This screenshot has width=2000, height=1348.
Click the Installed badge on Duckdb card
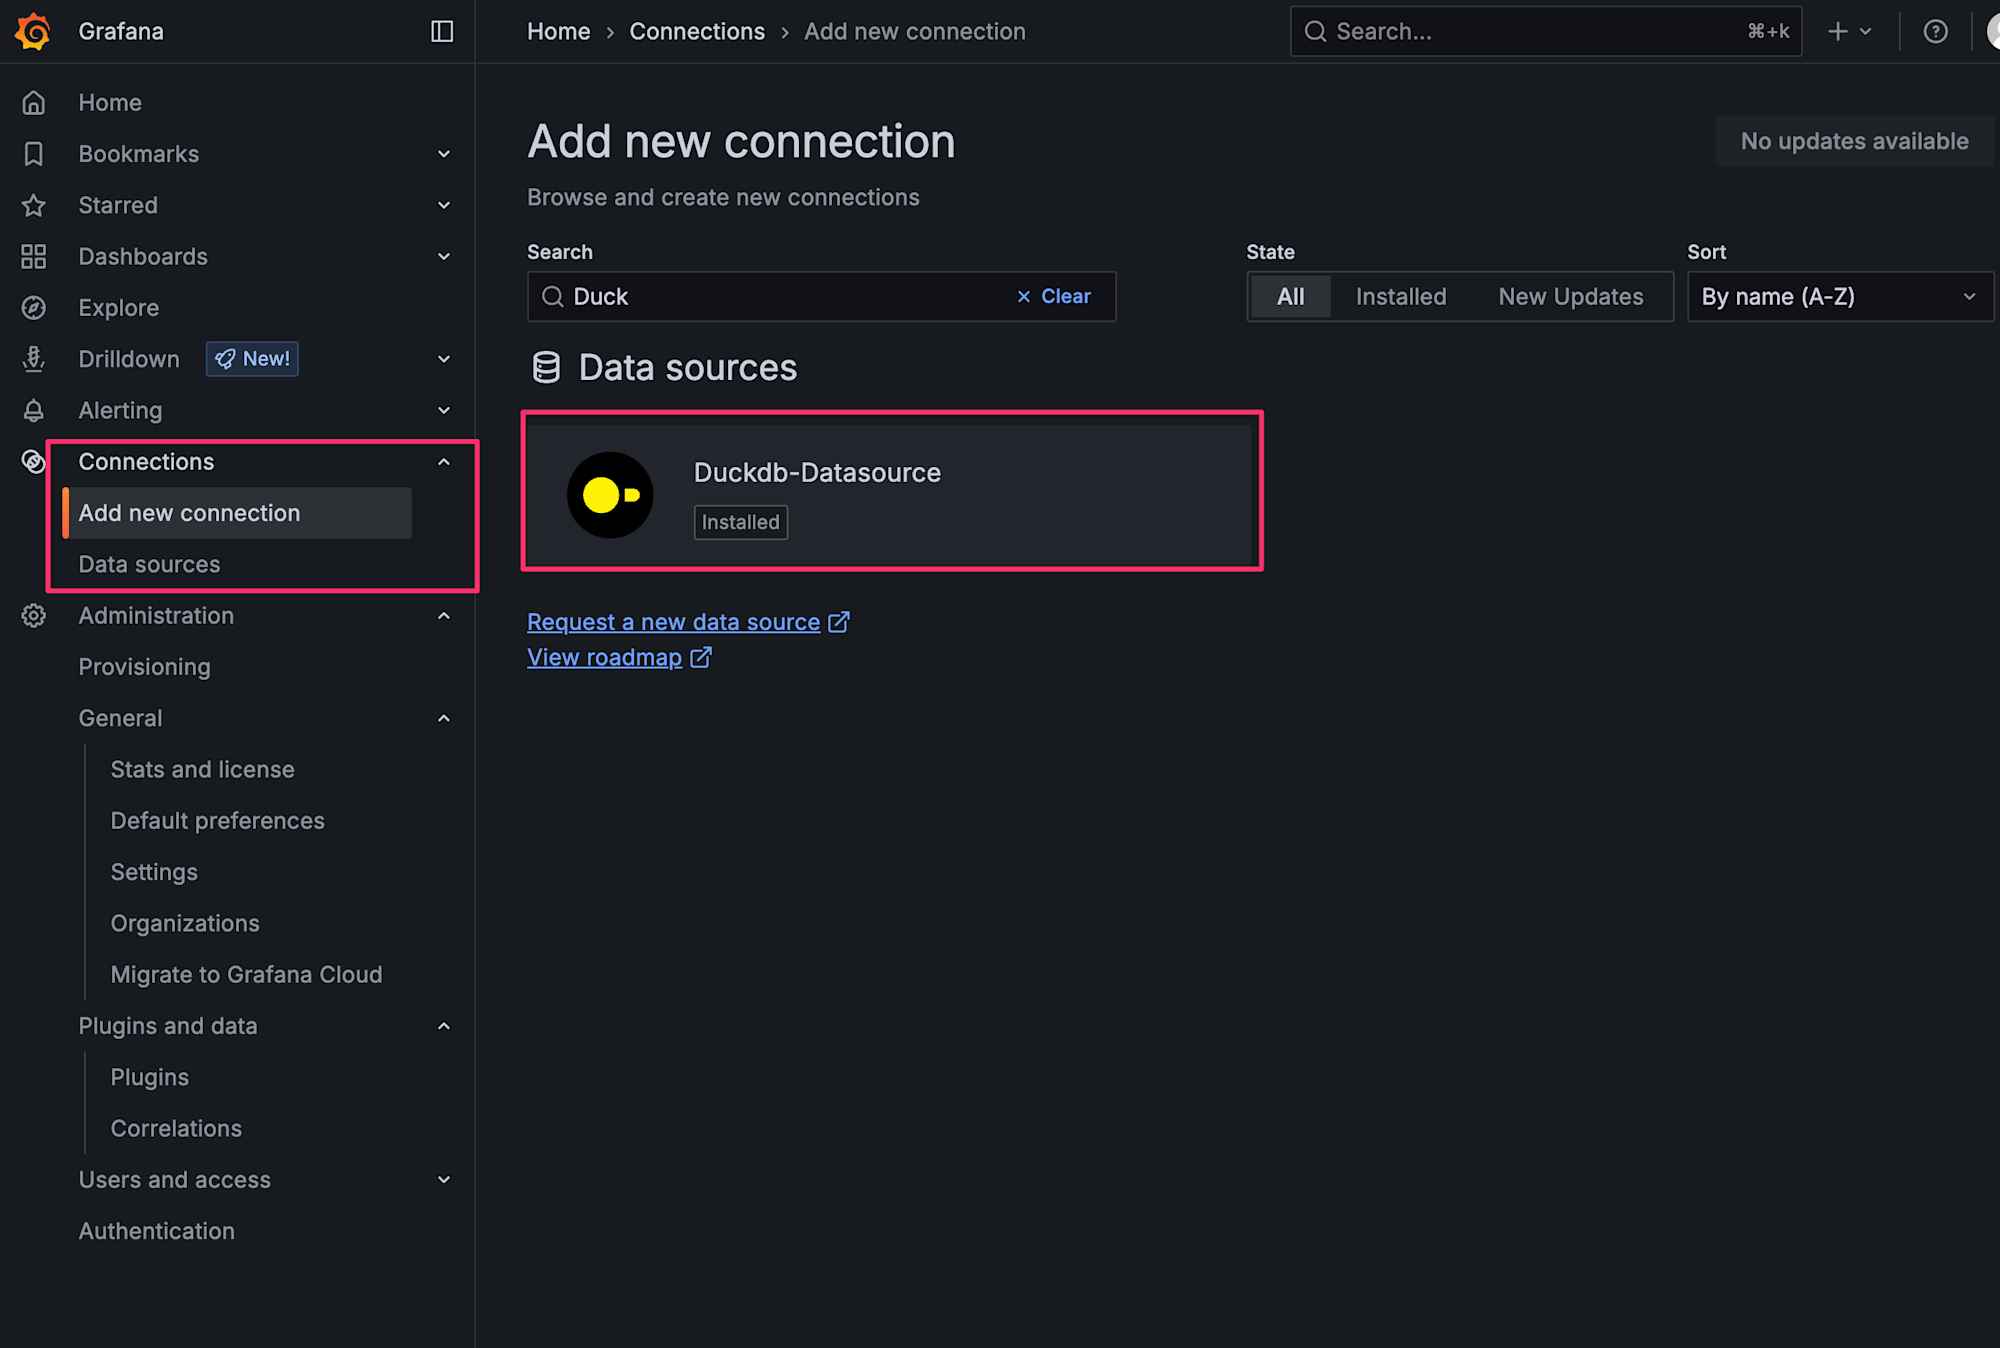pos(740,522)
